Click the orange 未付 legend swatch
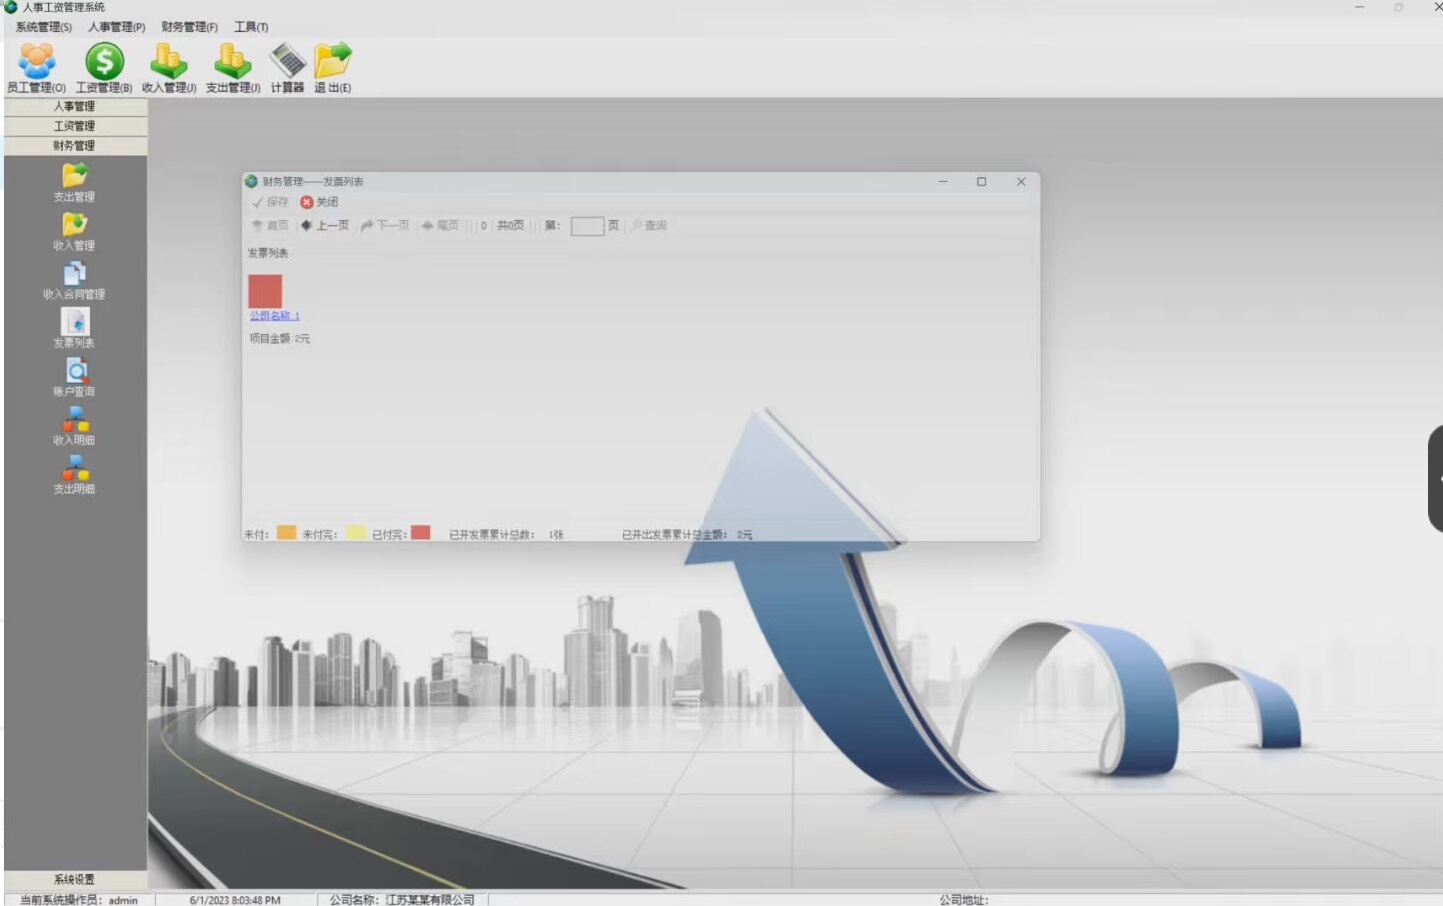1443x906 pixels. 286,533
